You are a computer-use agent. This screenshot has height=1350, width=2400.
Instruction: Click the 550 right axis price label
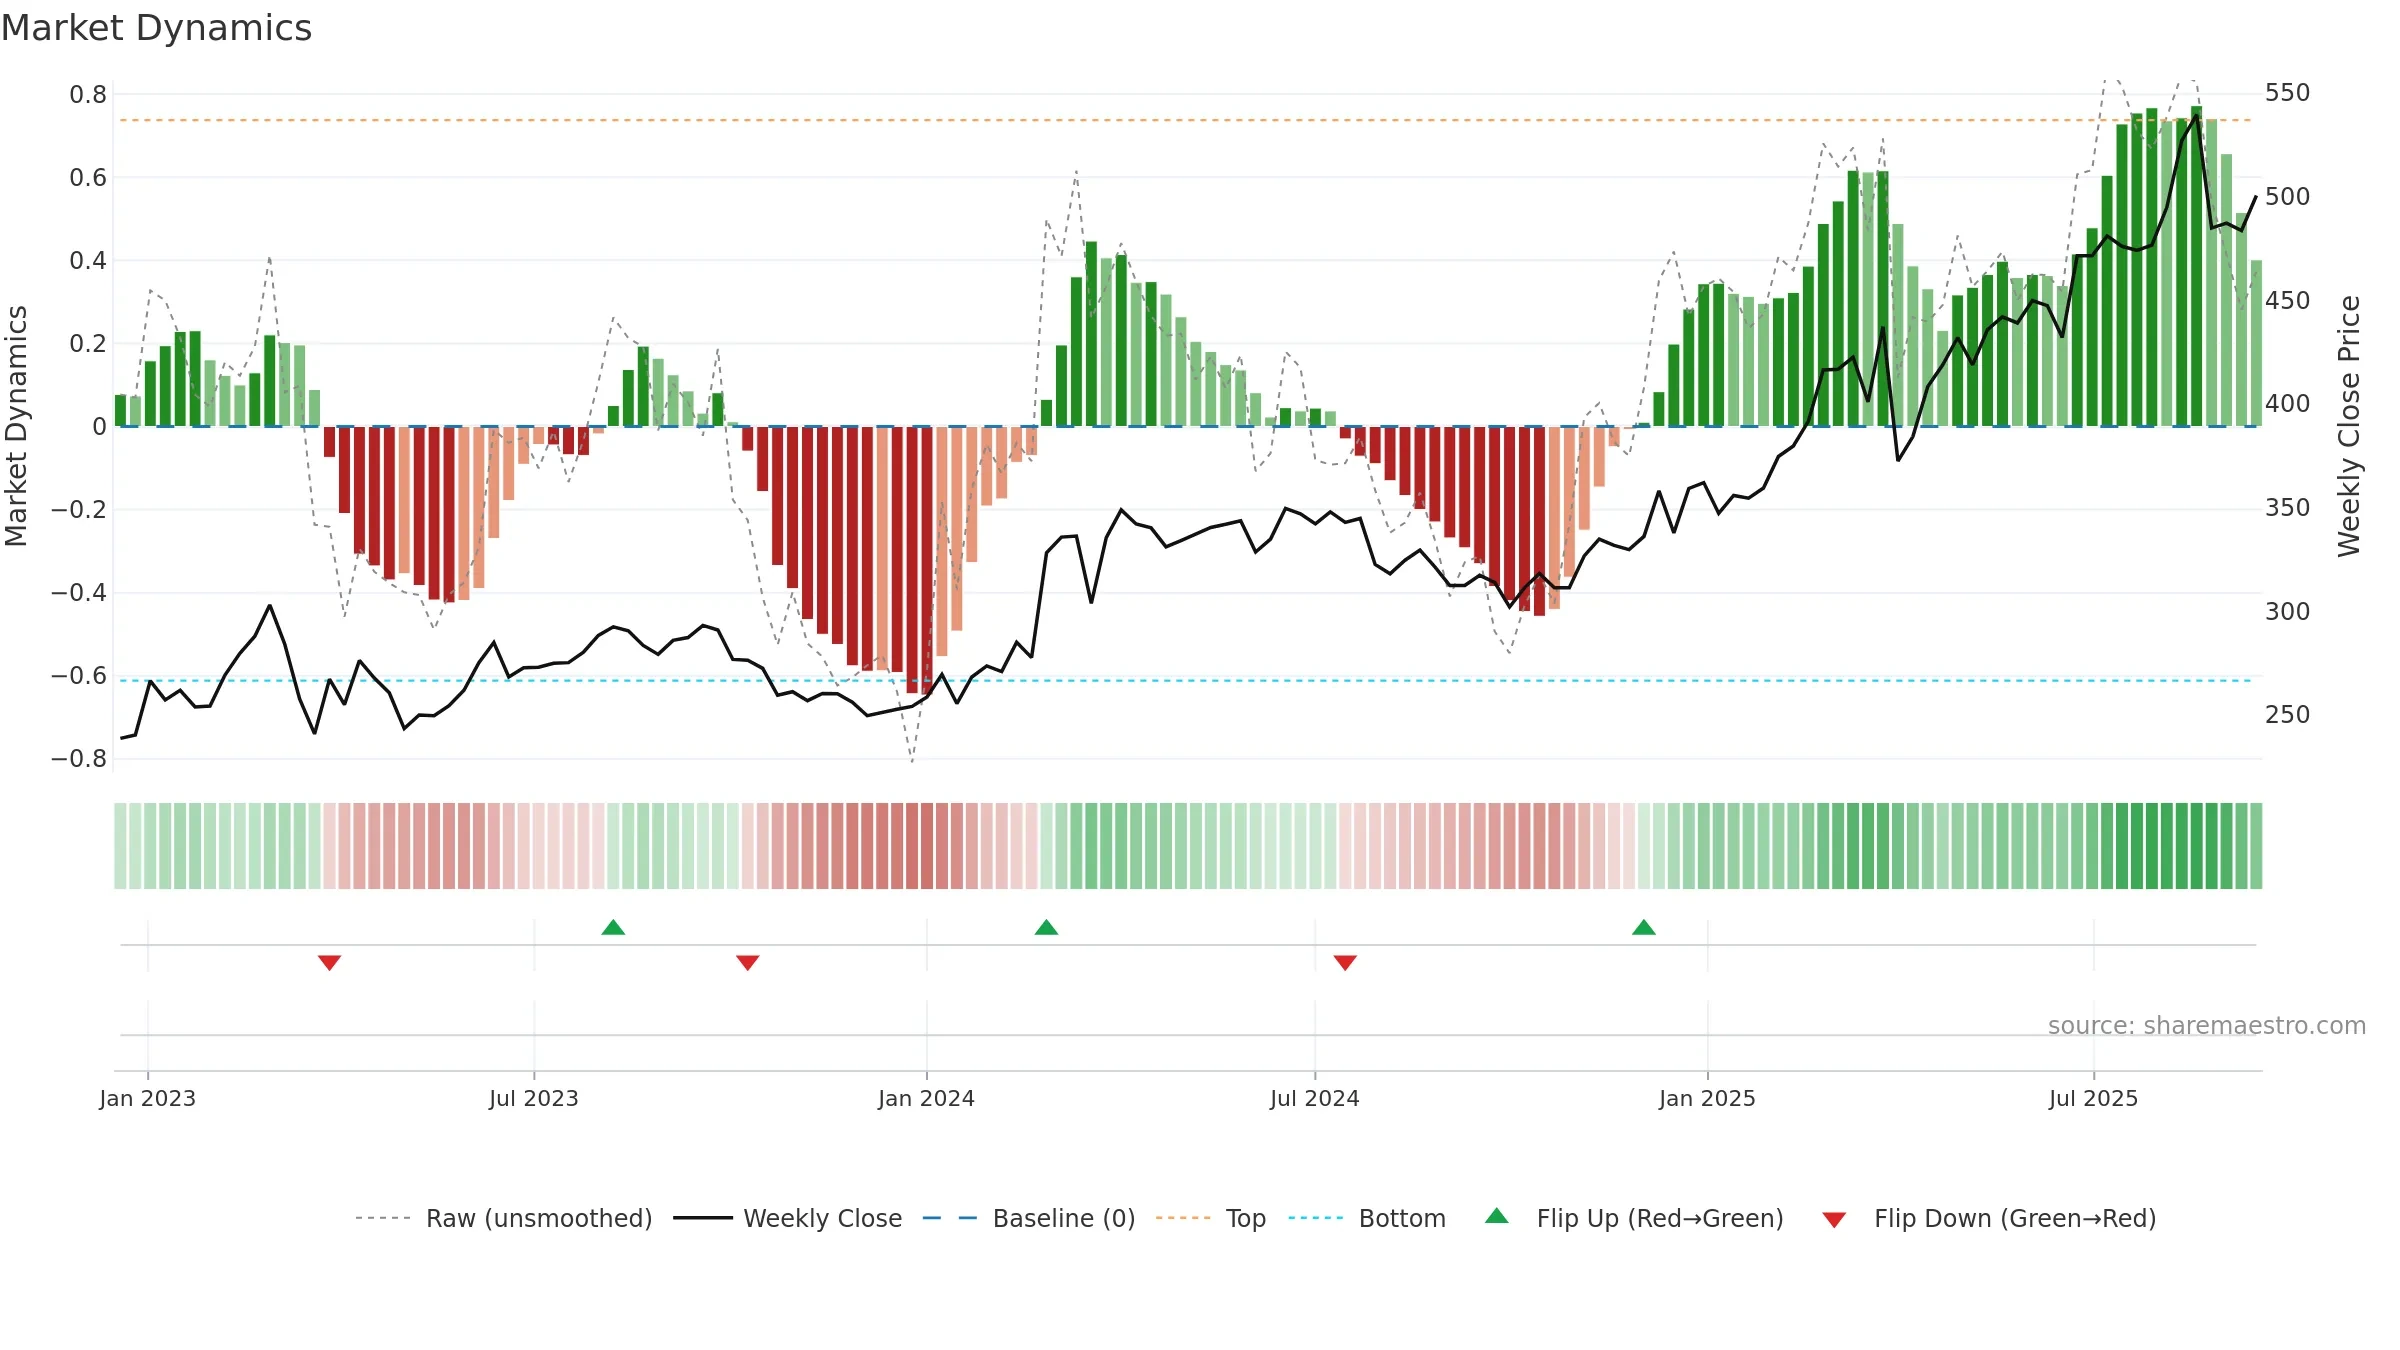(x=2288, y=93)
